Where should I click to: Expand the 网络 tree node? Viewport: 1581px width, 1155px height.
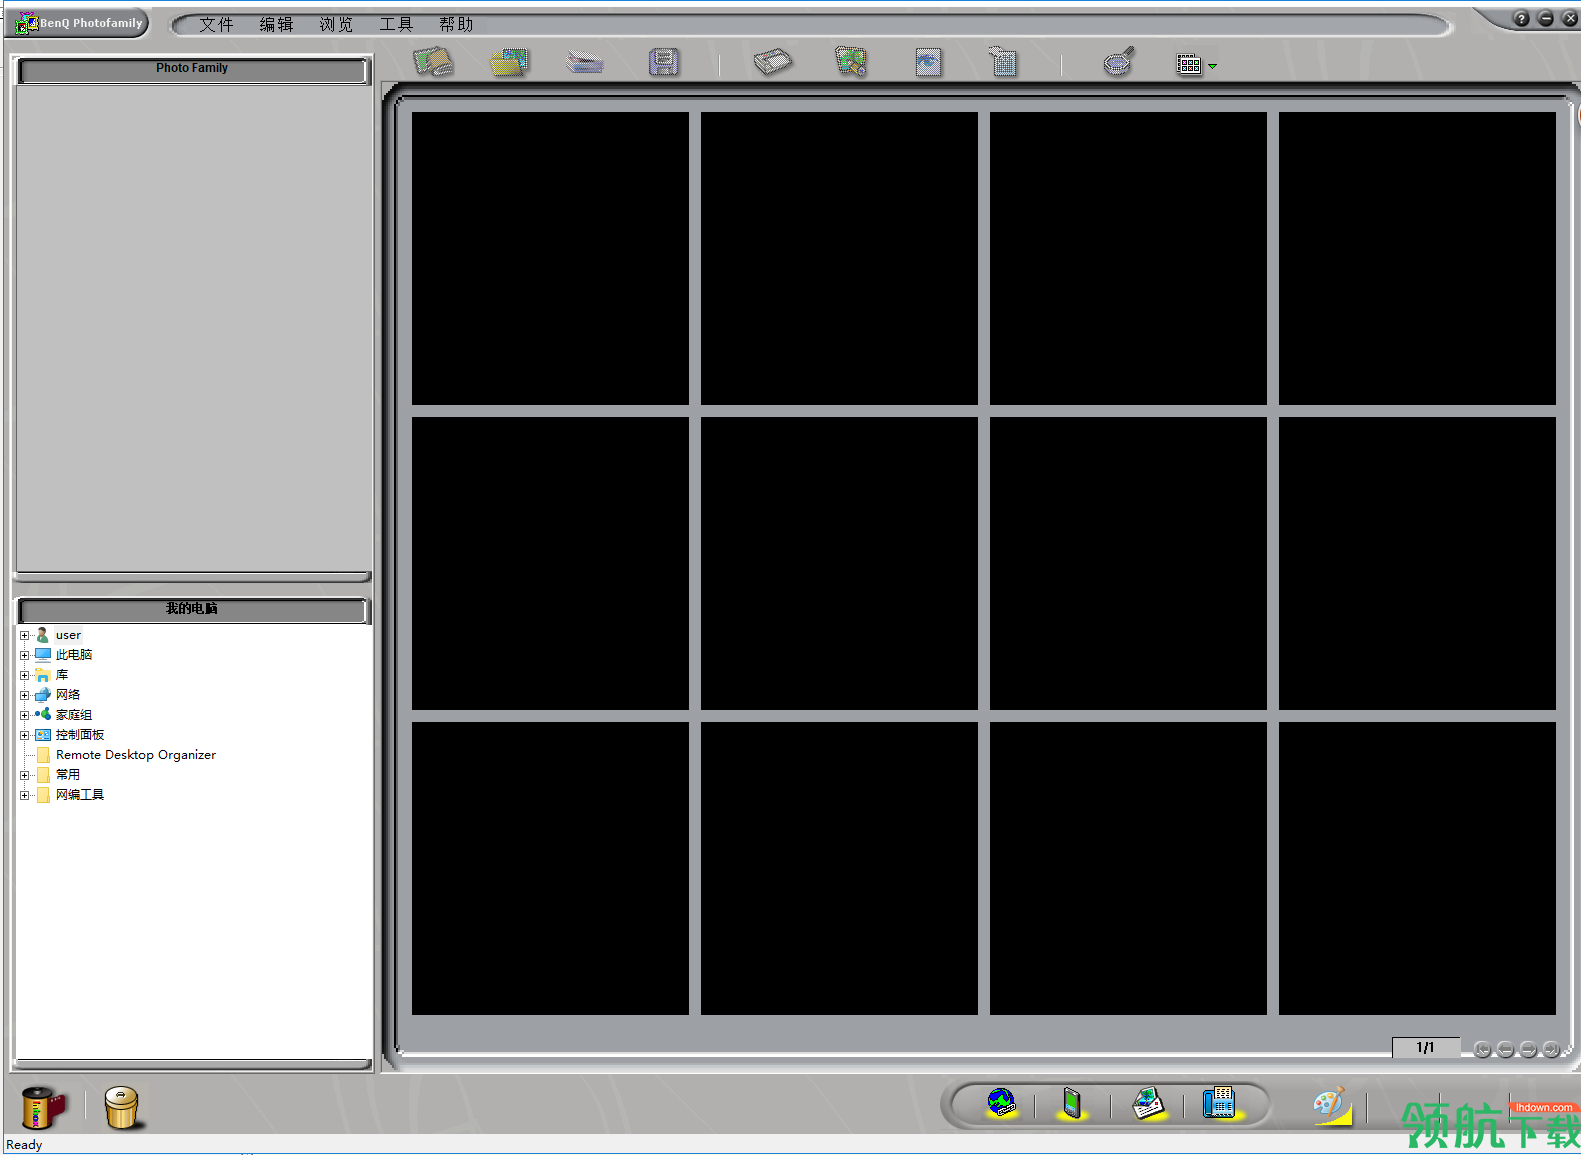point(25,695)
